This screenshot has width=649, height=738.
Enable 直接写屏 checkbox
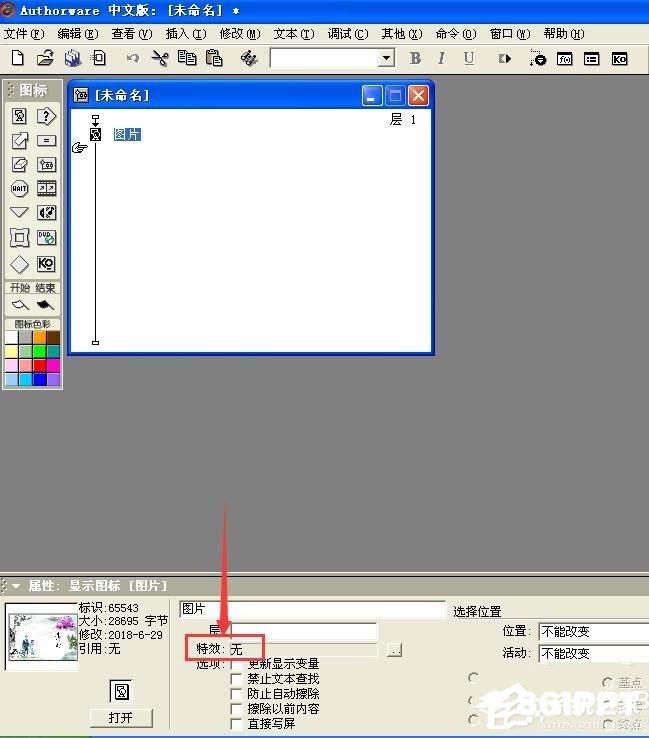(x=236, y=724)
